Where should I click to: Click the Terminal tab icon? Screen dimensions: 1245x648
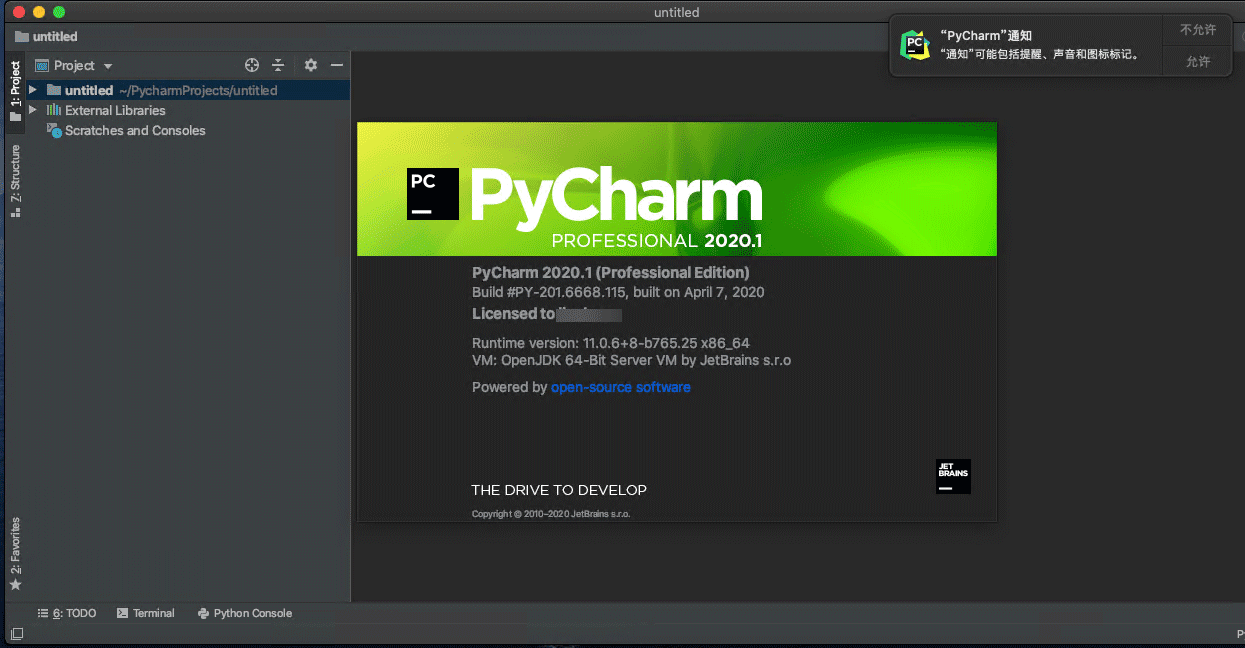point(122,613)
